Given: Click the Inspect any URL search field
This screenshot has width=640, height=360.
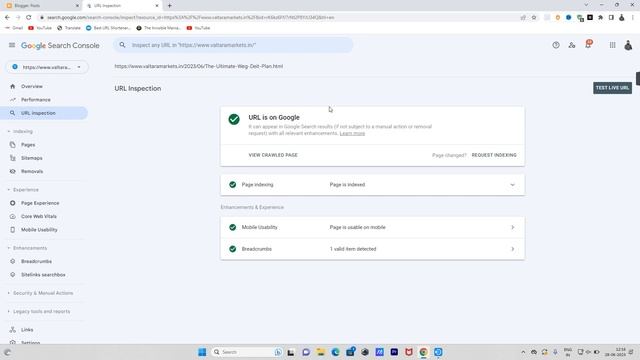Looking at the screenshot, I should (233, 45).
